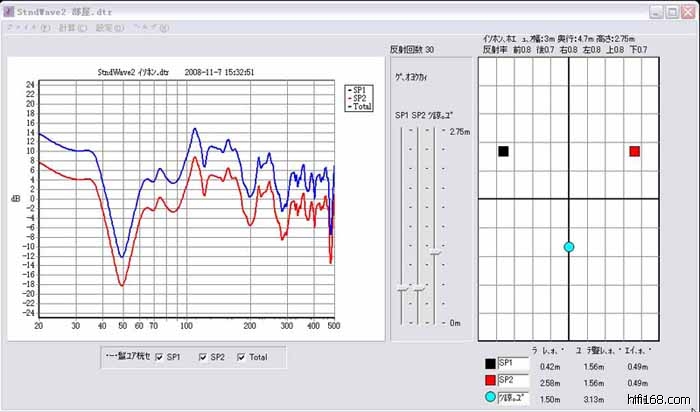700x412 pixels.
Task: Click the red SP2 speaker marker in room grid
Action: coord(634,151)
